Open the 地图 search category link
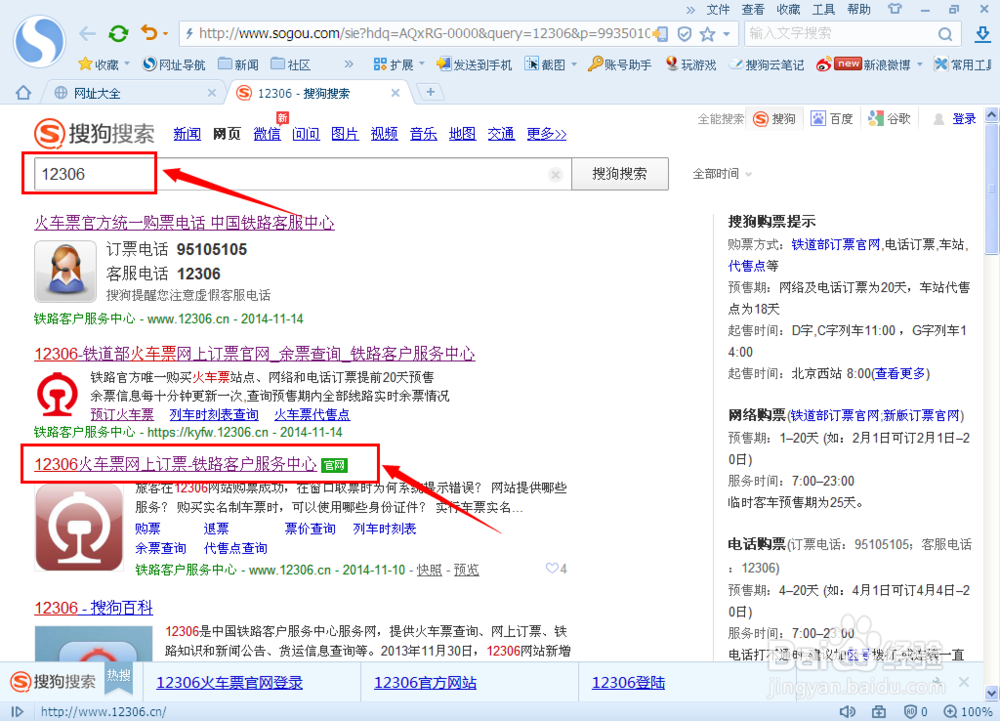Image resolution: width=1000 pixels, height=721 pixels. click(462, 134)
